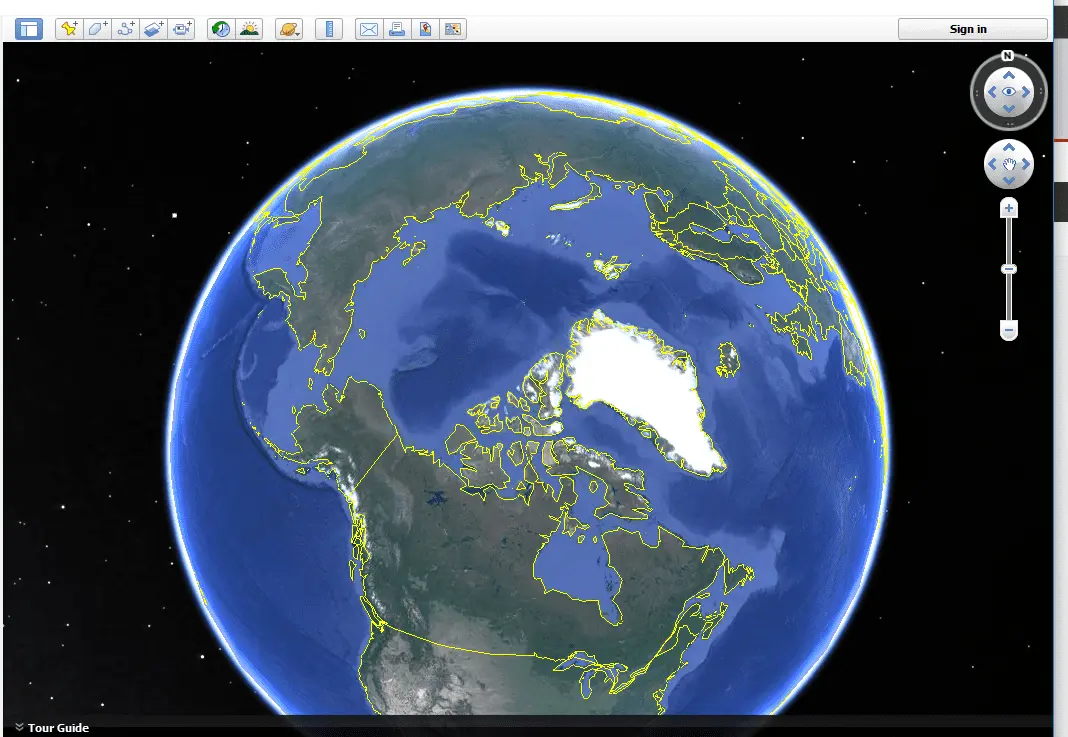Image resolution: width=1068 pixels, height=737 pixels.
Task: Add a placemark with the pushpin tool
Action: (x=69, y=29)
